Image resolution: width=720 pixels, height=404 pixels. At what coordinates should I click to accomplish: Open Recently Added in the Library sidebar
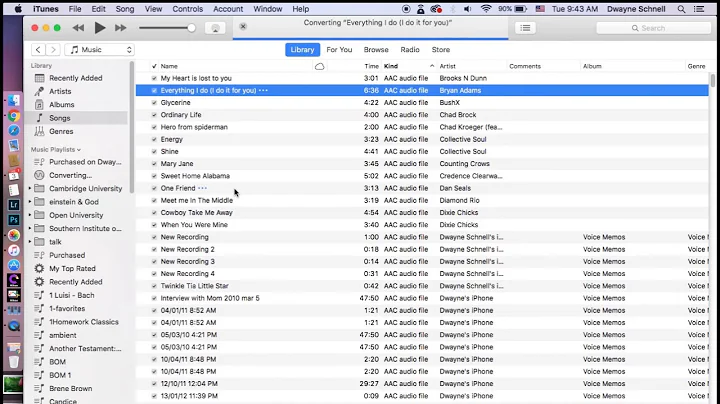(76, 78)
